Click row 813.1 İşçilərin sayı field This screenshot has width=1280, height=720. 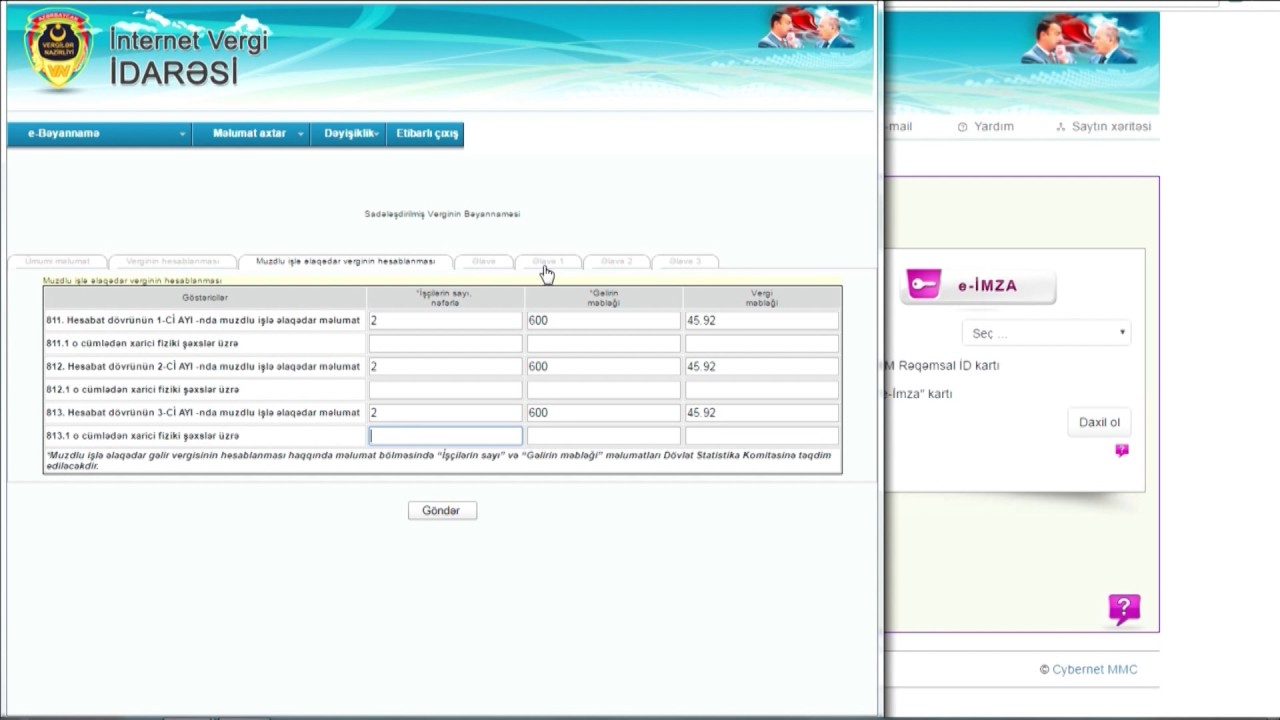pyautogui.click(x=445, y=436)
